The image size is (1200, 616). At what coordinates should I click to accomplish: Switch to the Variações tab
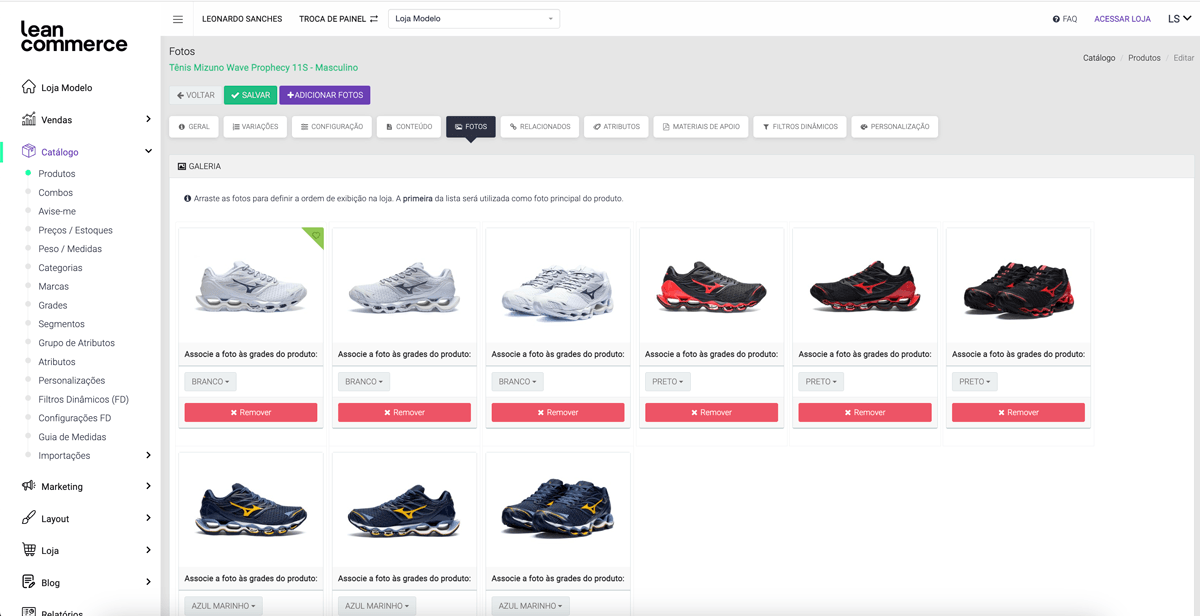point(255,127)
